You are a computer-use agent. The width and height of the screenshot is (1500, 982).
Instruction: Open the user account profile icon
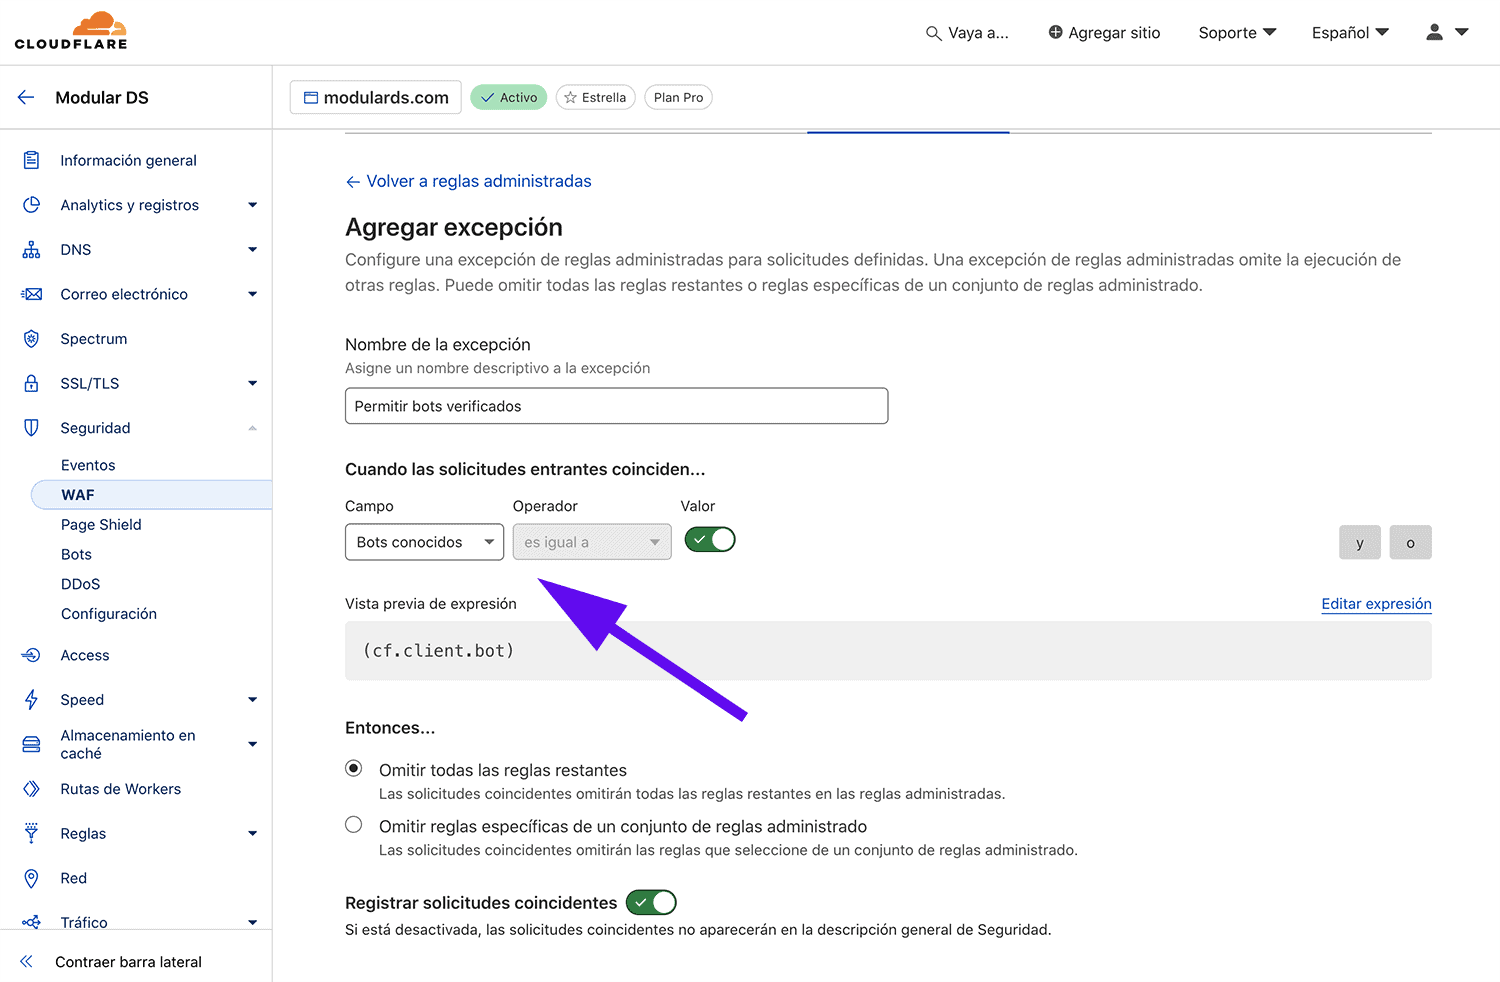point(1434,32)
